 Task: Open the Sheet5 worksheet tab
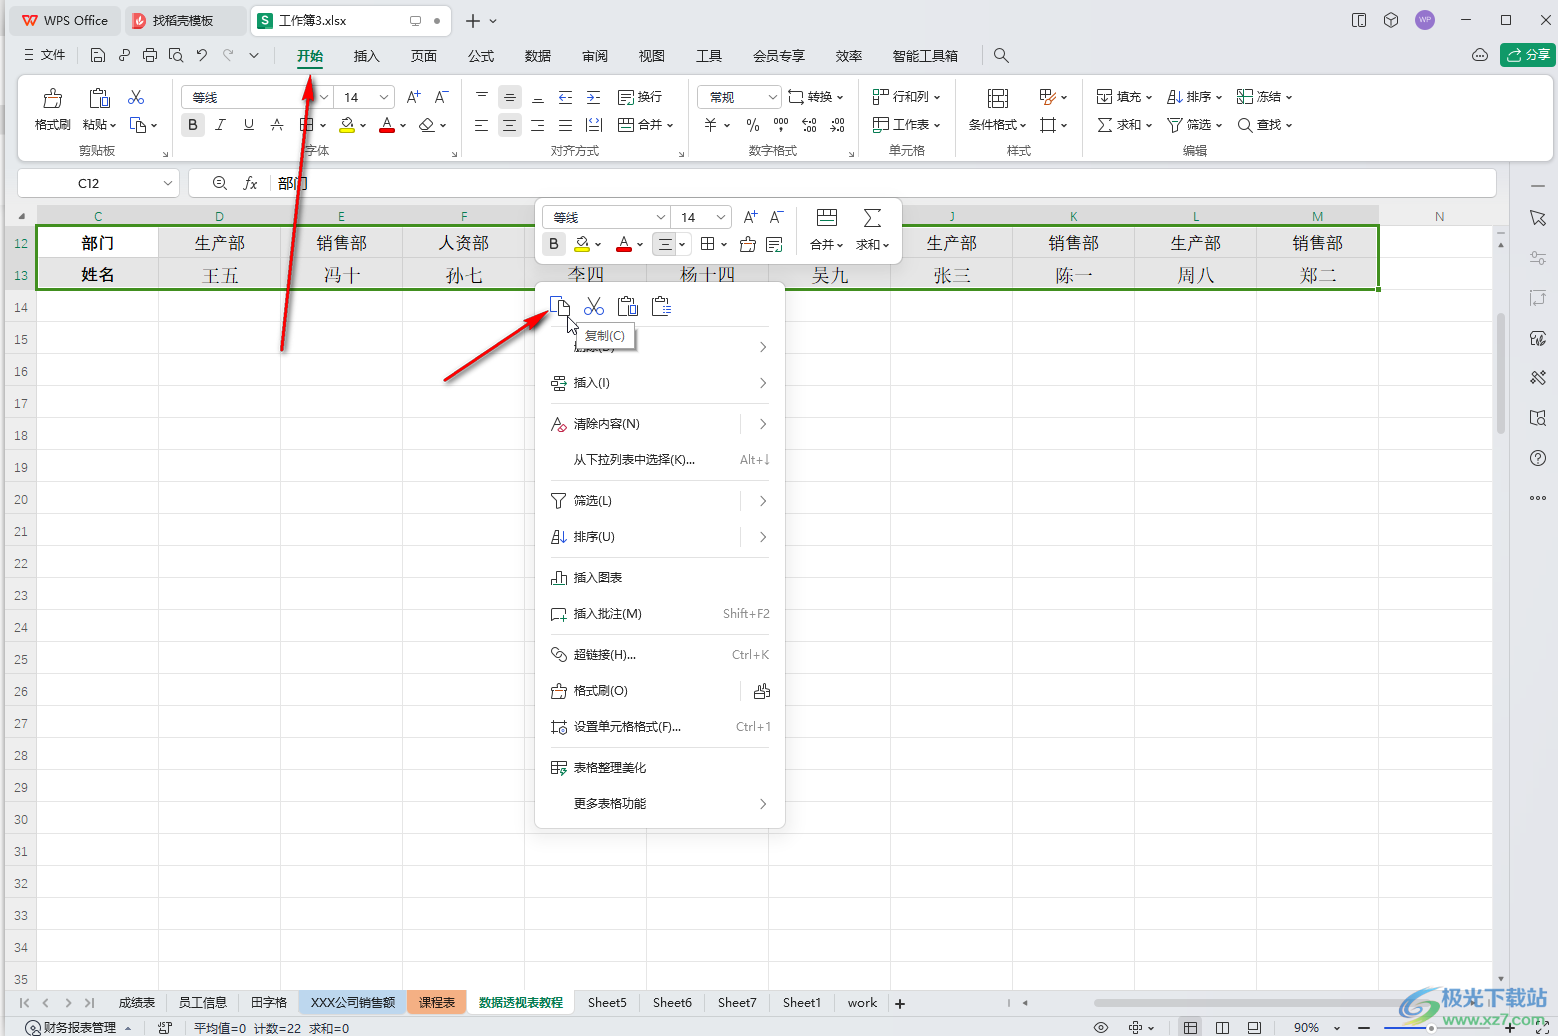point(607,1003)
